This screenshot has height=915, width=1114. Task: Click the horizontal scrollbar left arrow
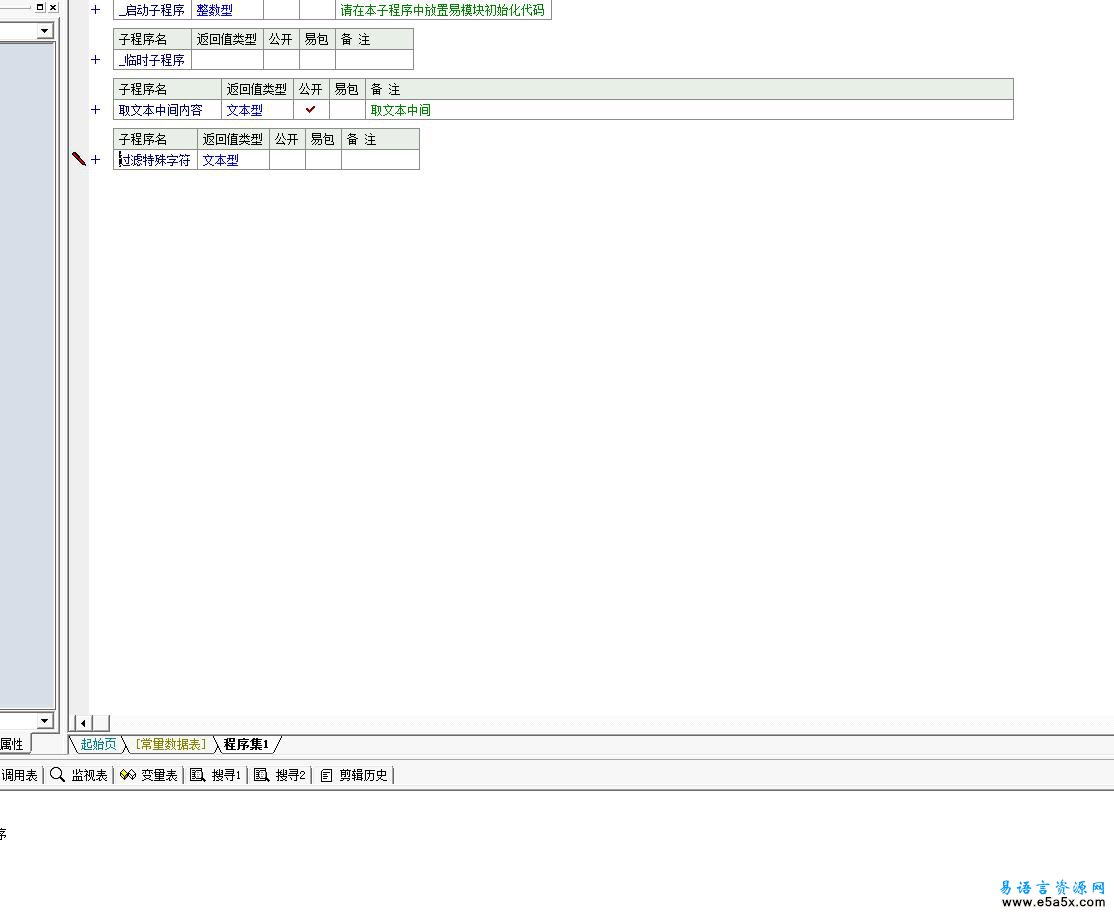click(x=83, y=723)
